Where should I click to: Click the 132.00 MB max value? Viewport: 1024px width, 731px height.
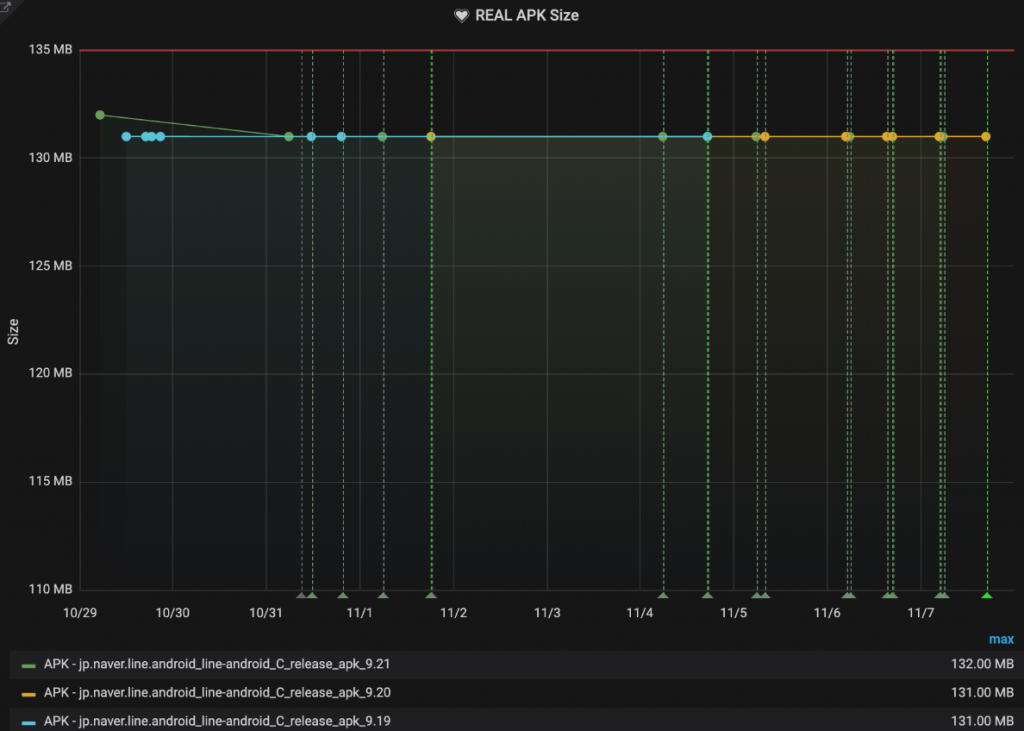coord(982,664)
